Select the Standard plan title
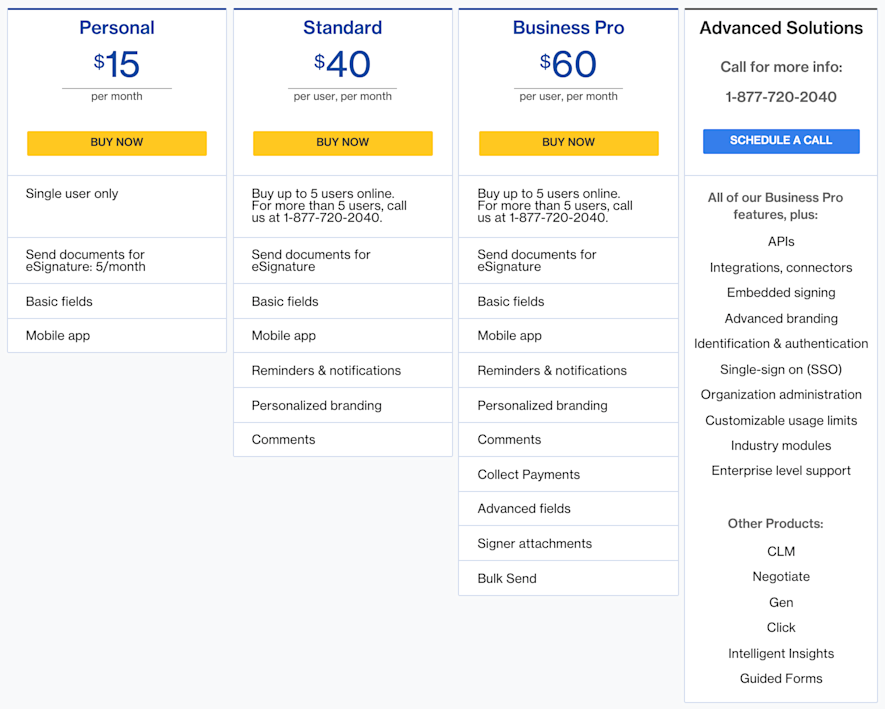Viewport: 885px width, 709px height. pyautogui.click(x=342, y=28)
